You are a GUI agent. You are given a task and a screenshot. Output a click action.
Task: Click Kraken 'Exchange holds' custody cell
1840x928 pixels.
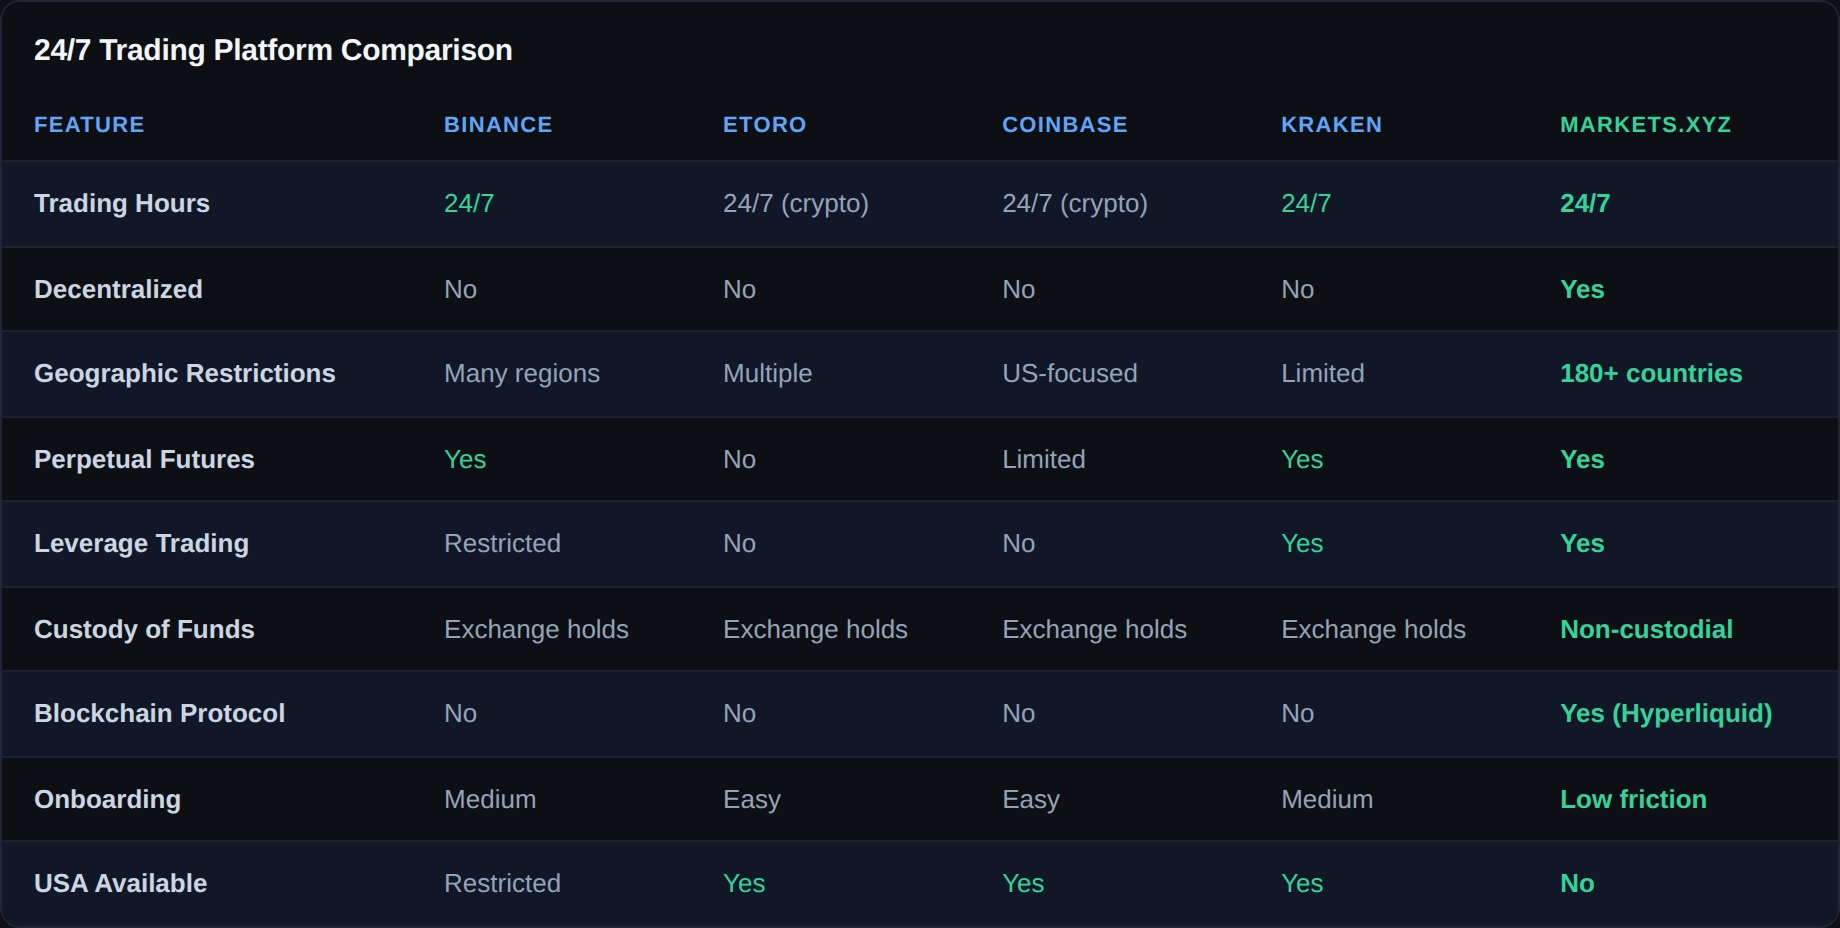coord(1373,629)
